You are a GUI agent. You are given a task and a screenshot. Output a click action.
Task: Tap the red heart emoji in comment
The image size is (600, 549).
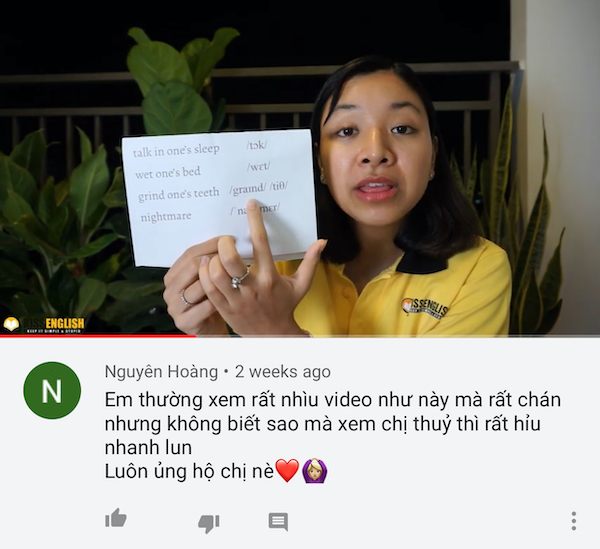(x=287, y=471)
